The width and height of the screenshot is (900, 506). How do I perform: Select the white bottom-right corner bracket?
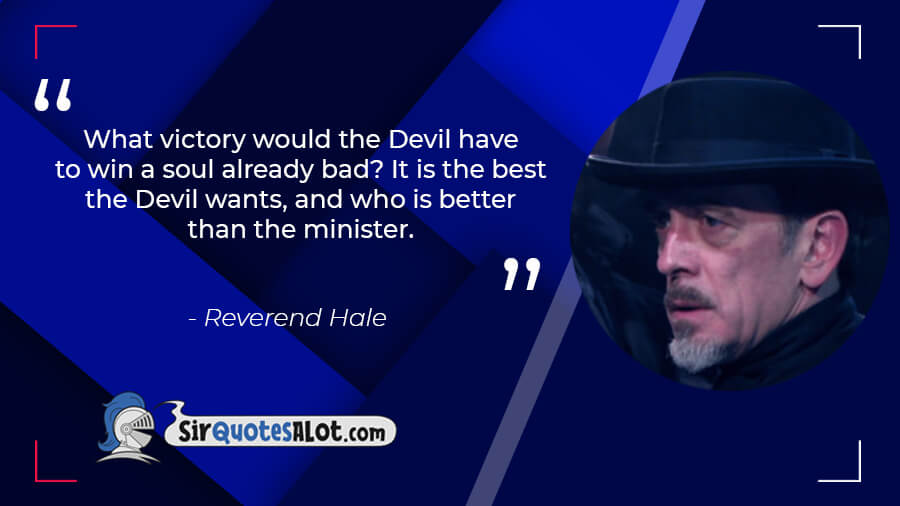(x=840, y=461)
